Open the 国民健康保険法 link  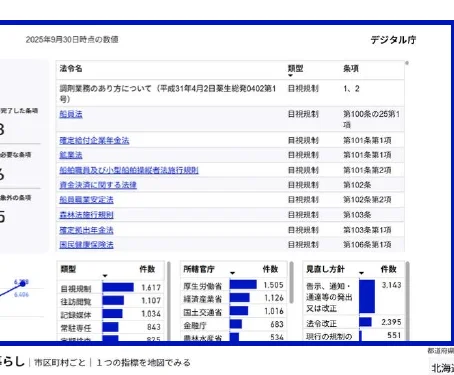(86, 244)
